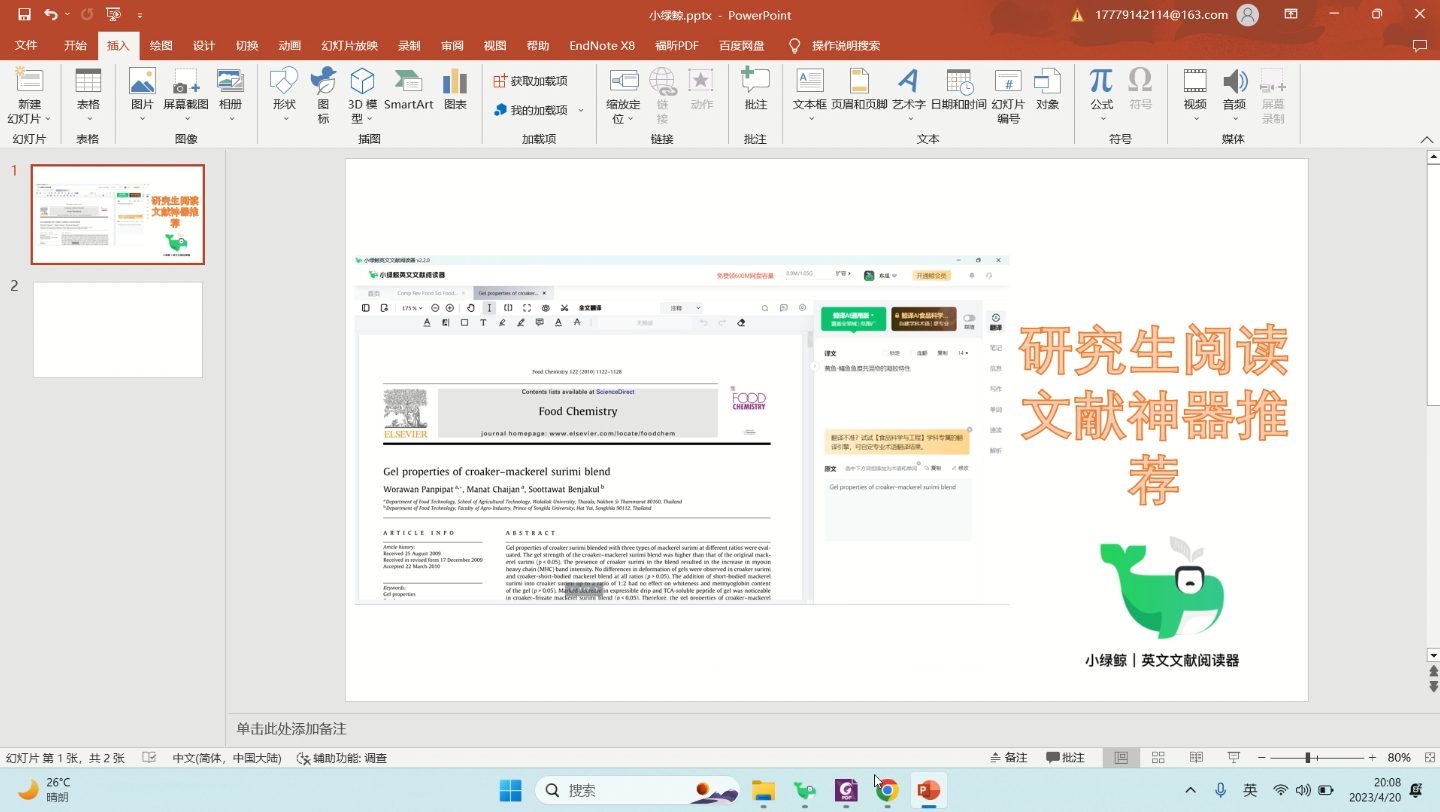This screenshot has width=1440, height=812.
Task: Open the Slide Show (幻灯片放映) tab
Action: point(349,46)
